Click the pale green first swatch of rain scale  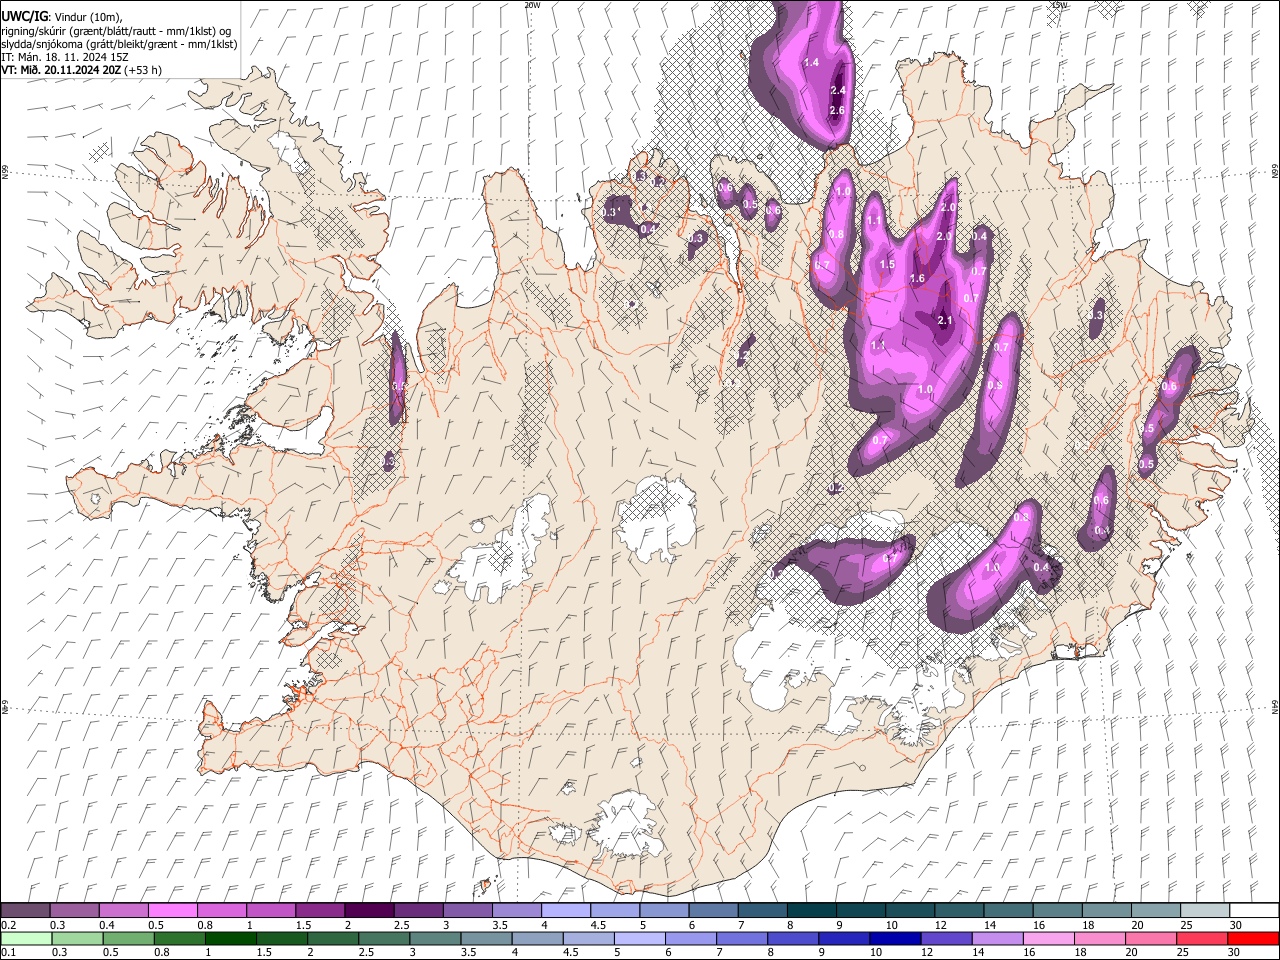pyautogui.click(x=26, y=938)
